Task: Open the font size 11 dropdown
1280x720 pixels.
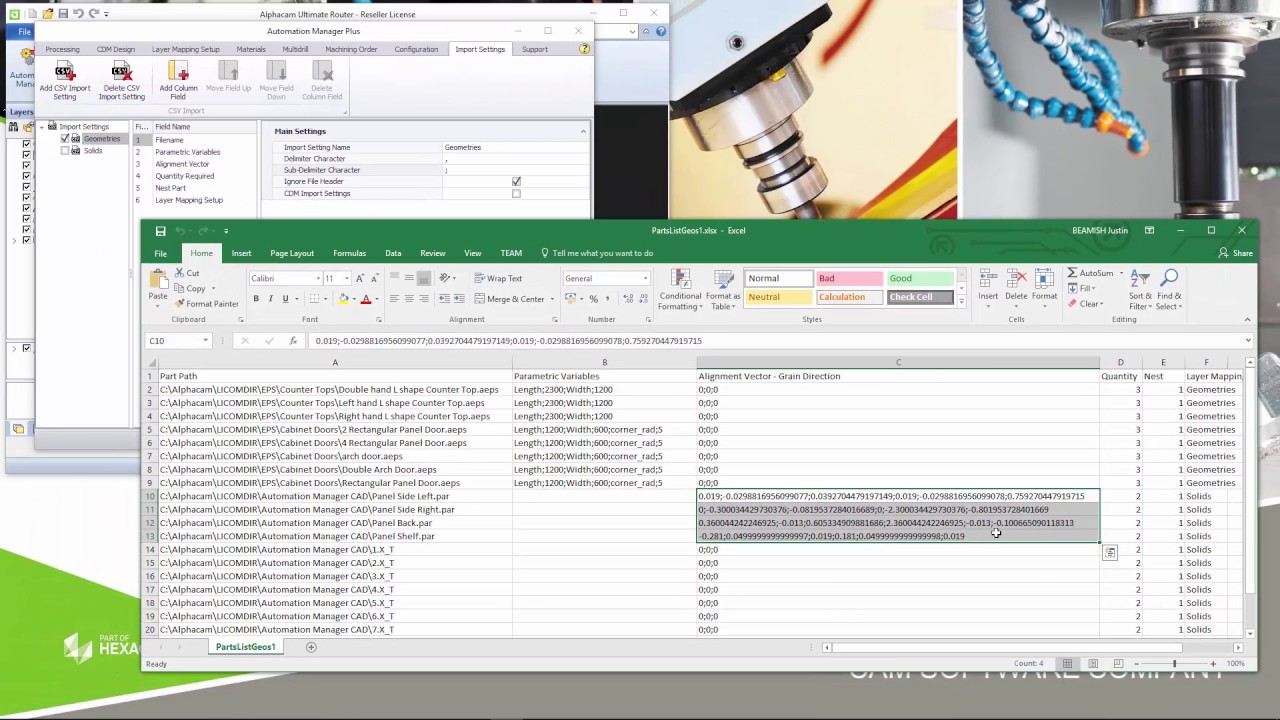Action: 346,279
